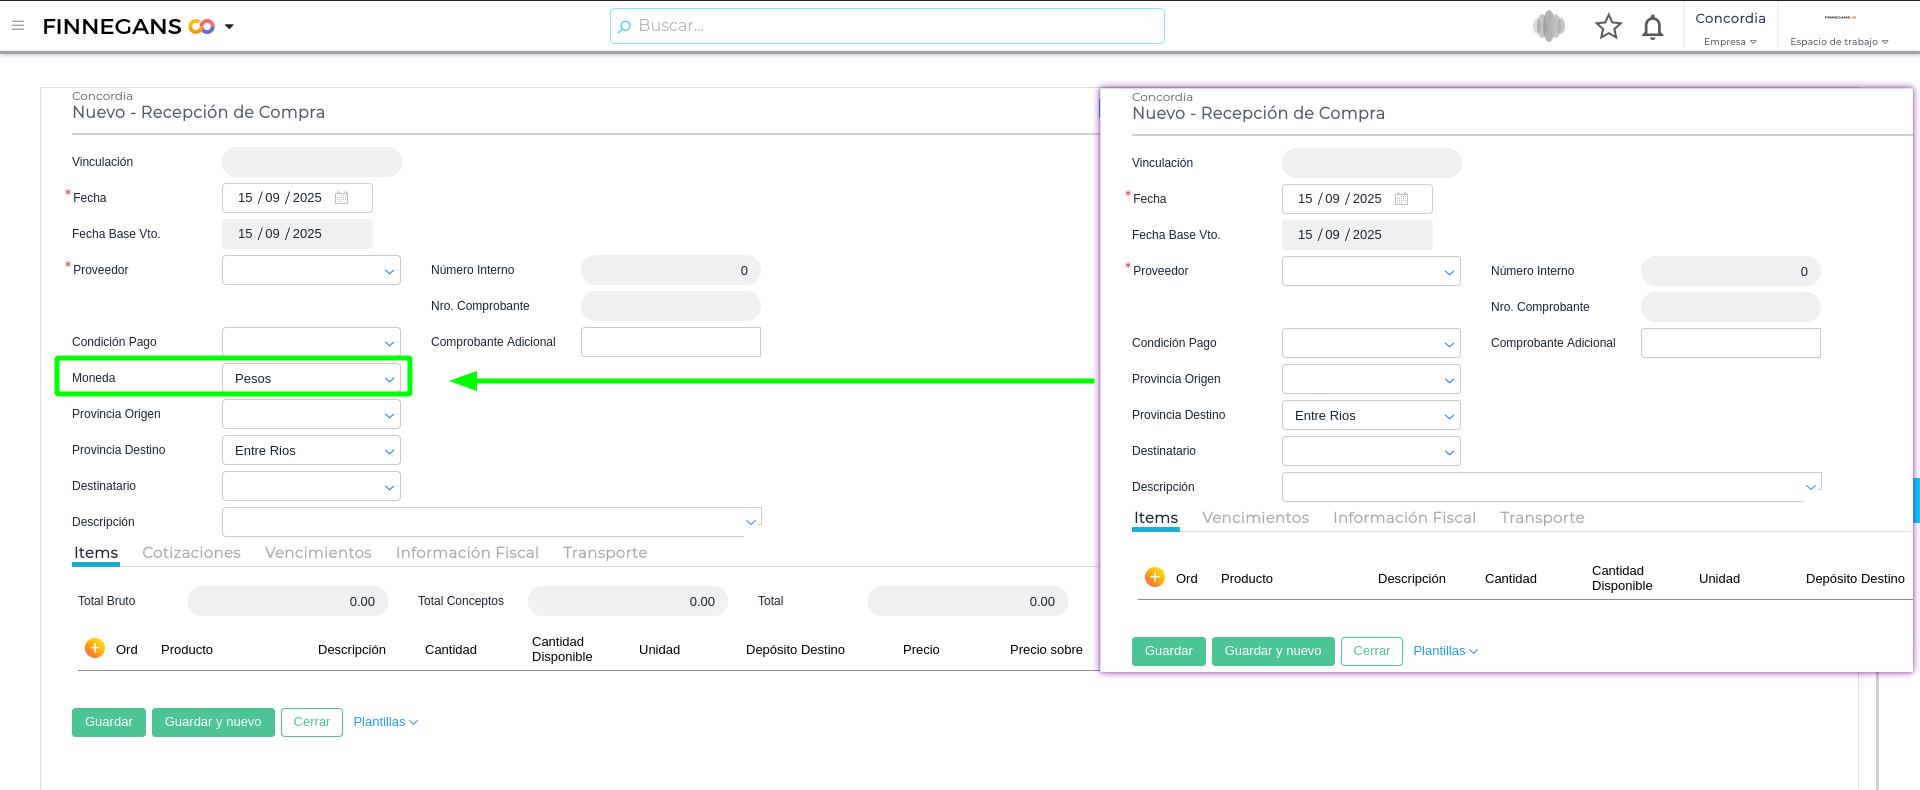This screenshot has width=1920, height=790.
Task: Open the Empresa selector under Concordia
Action: [1731, 42]
